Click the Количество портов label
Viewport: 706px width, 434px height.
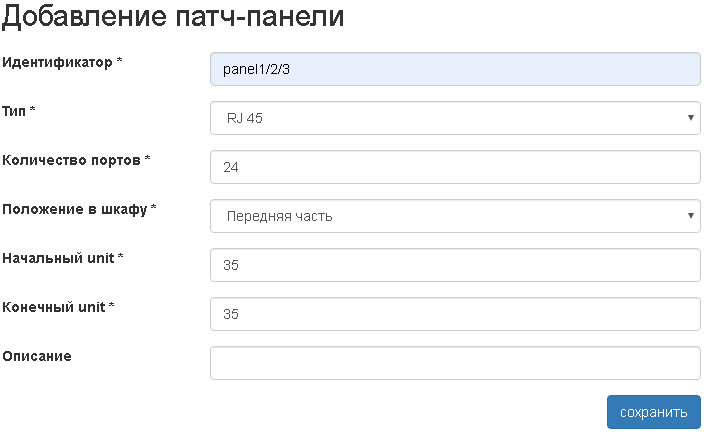tap(71, 160)
